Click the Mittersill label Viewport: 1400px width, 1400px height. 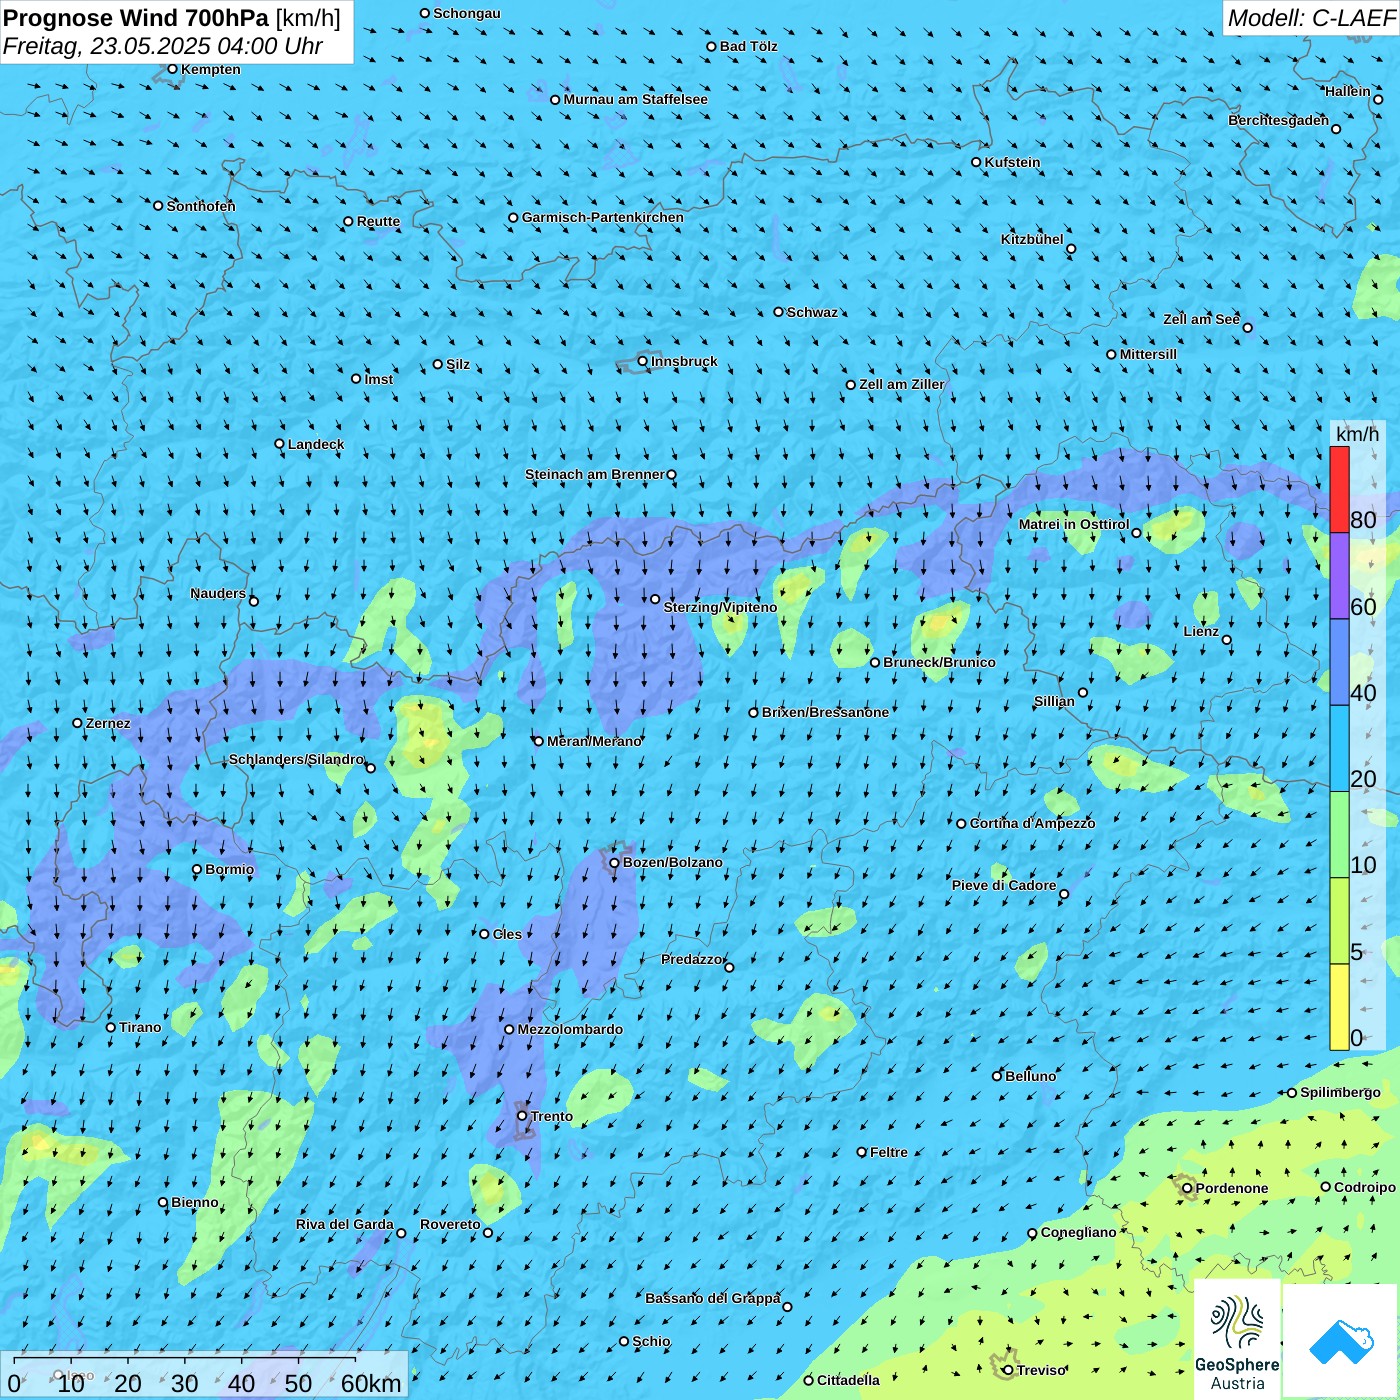1148,354
